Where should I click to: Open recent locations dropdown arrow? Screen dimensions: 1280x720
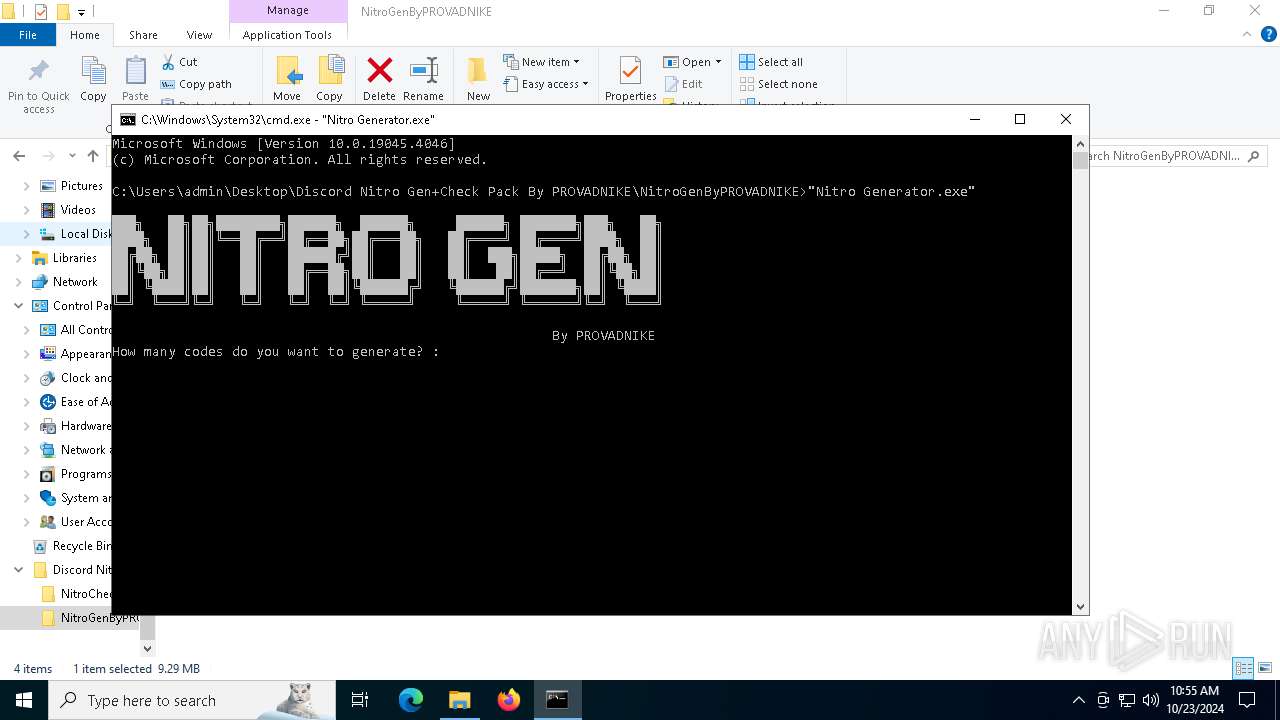click(72, 156)
